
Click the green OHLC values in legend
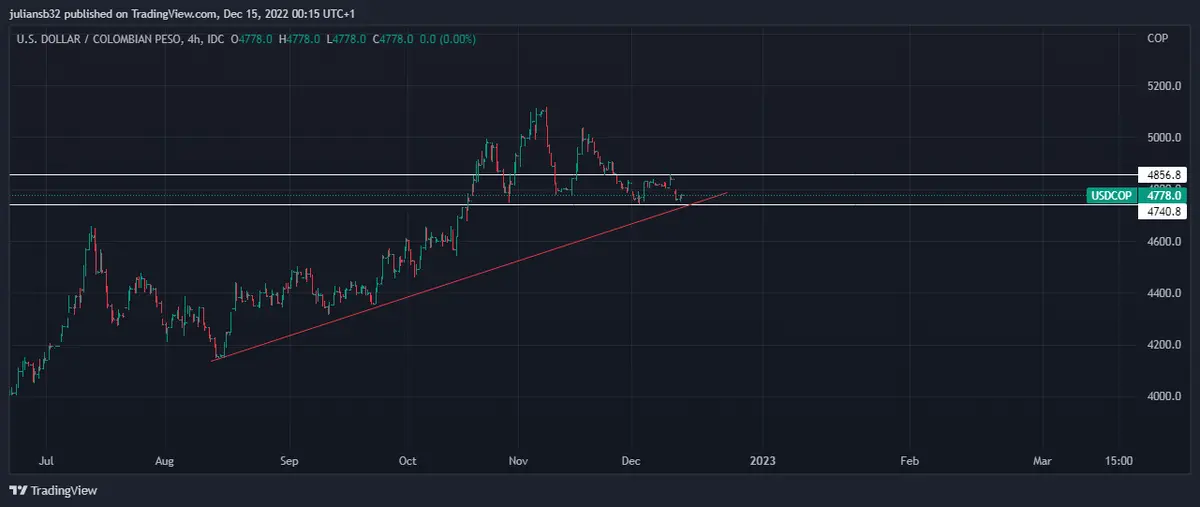point(353,39)
